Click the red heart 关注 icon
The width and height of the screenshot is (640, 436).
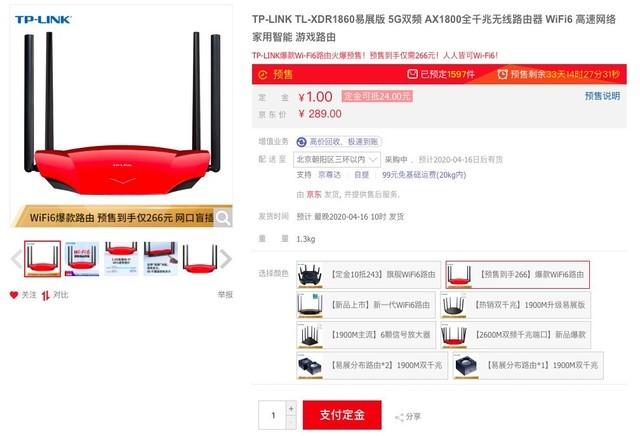tap(14, 294)
